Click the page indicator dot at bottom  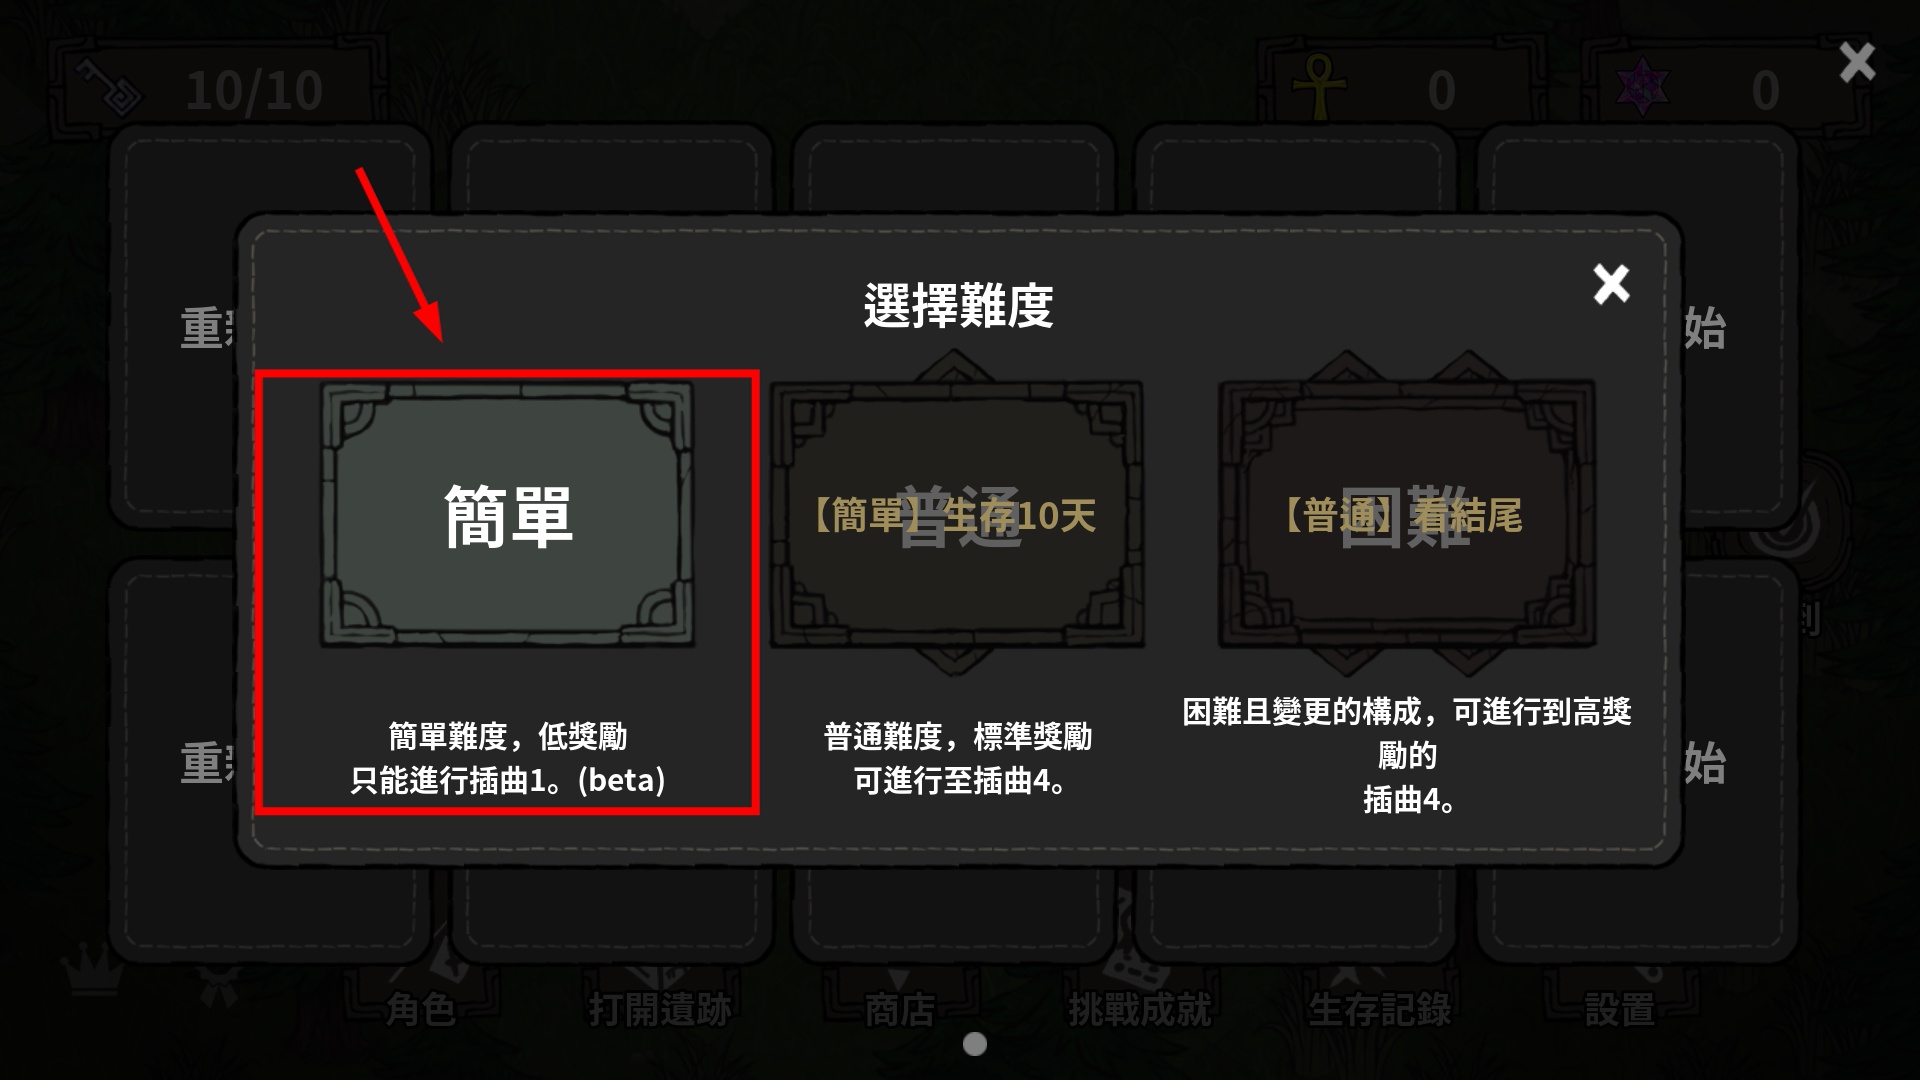click(x=975, y=1044)
